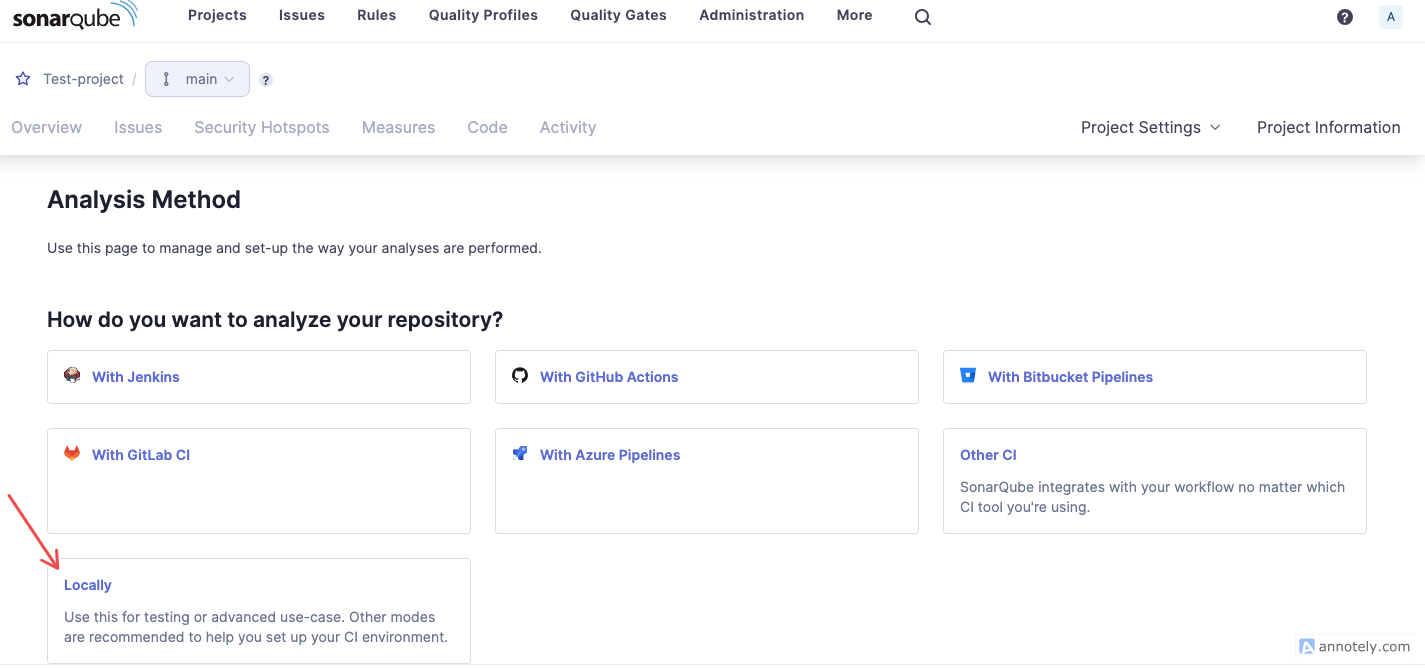Choose With GitHub Actions

click(608, 376)
